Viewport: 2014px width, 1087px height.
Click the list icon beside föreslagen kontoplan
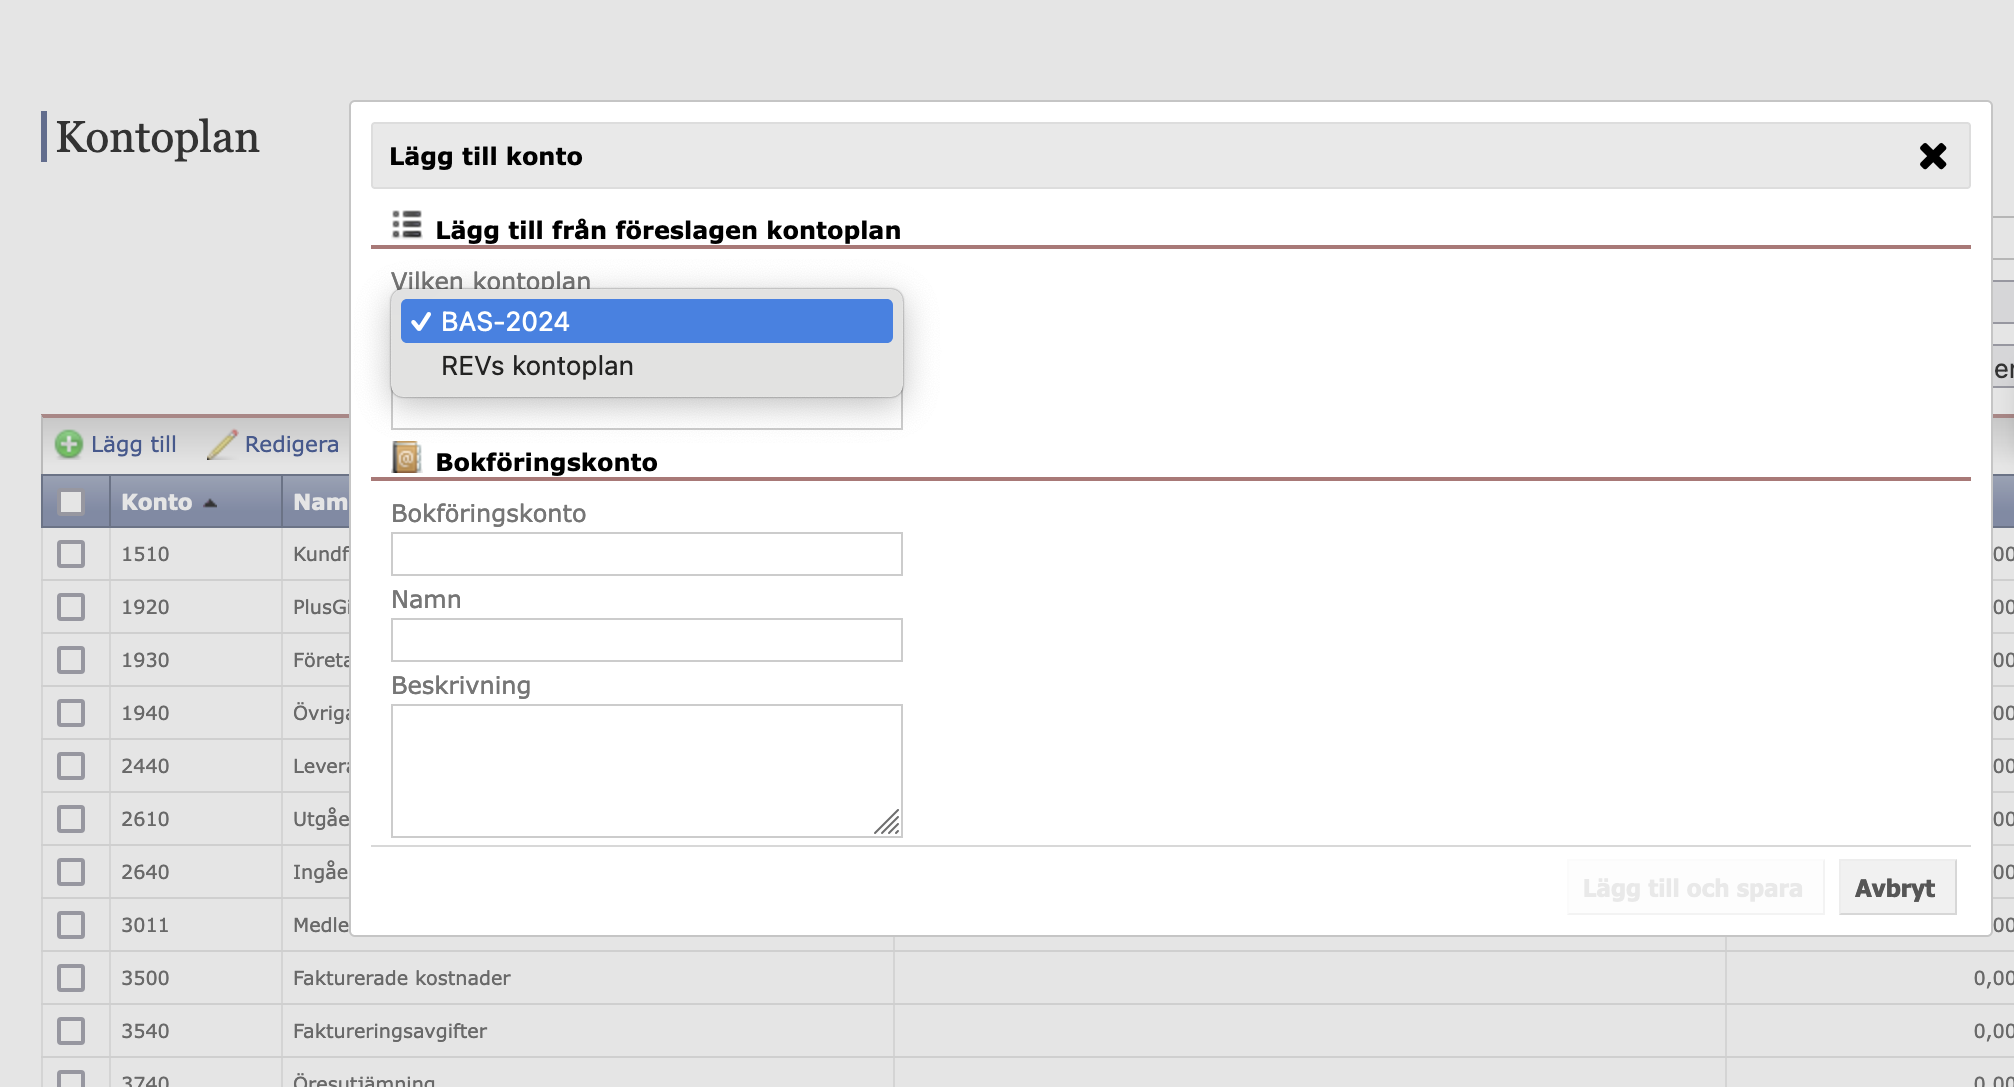coord(407,225)
